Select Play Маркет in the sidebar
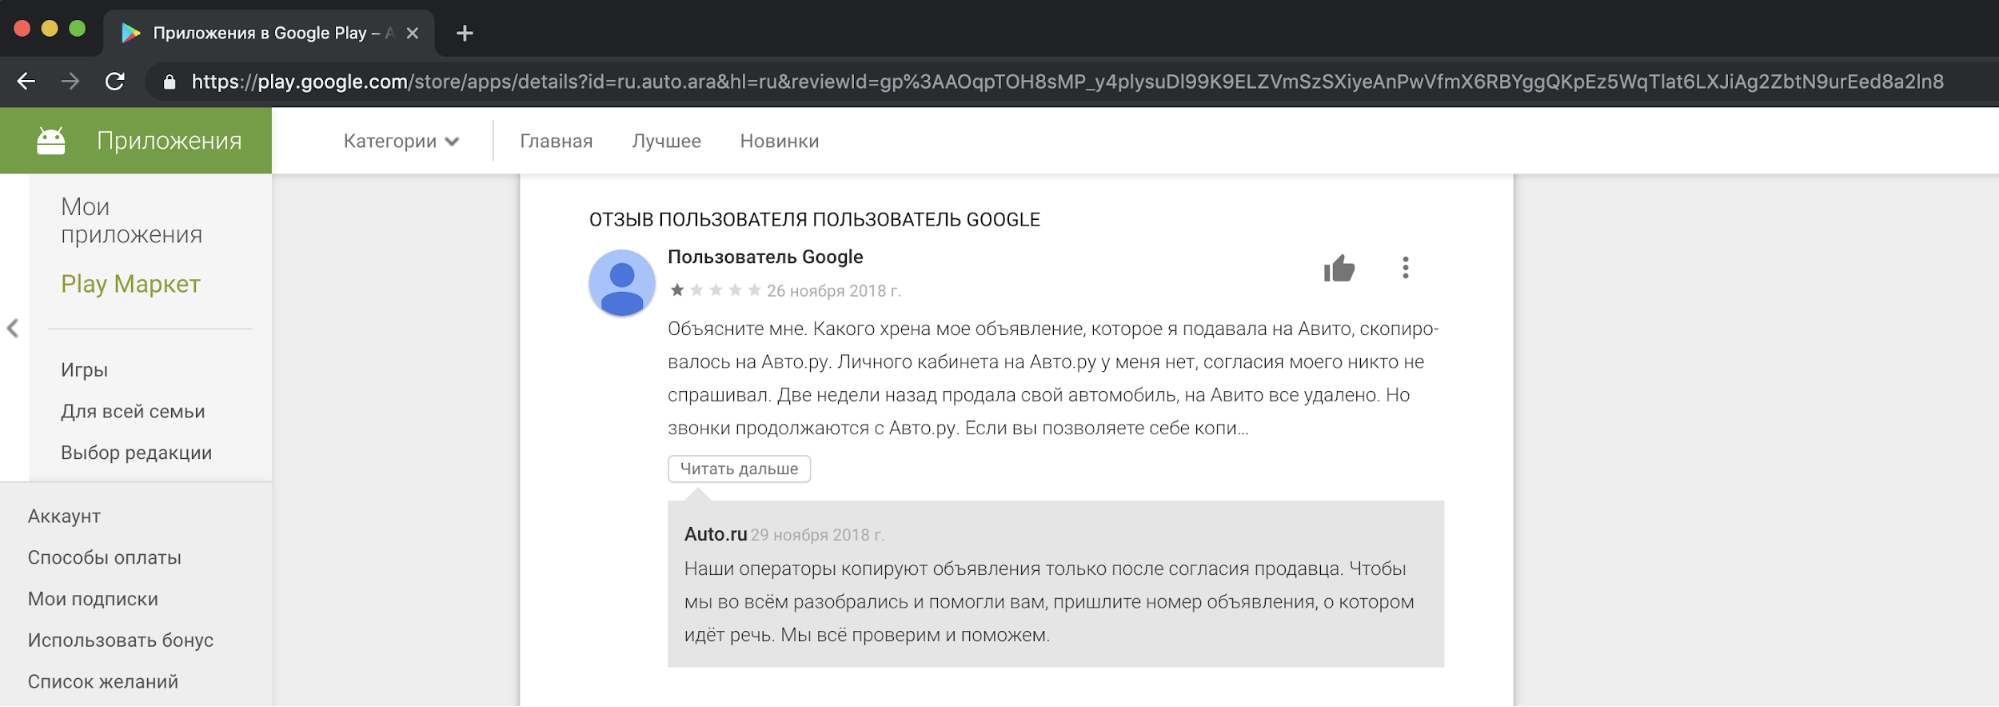Viewport: 1999px width, 707px height. click(x=130, y=284)
